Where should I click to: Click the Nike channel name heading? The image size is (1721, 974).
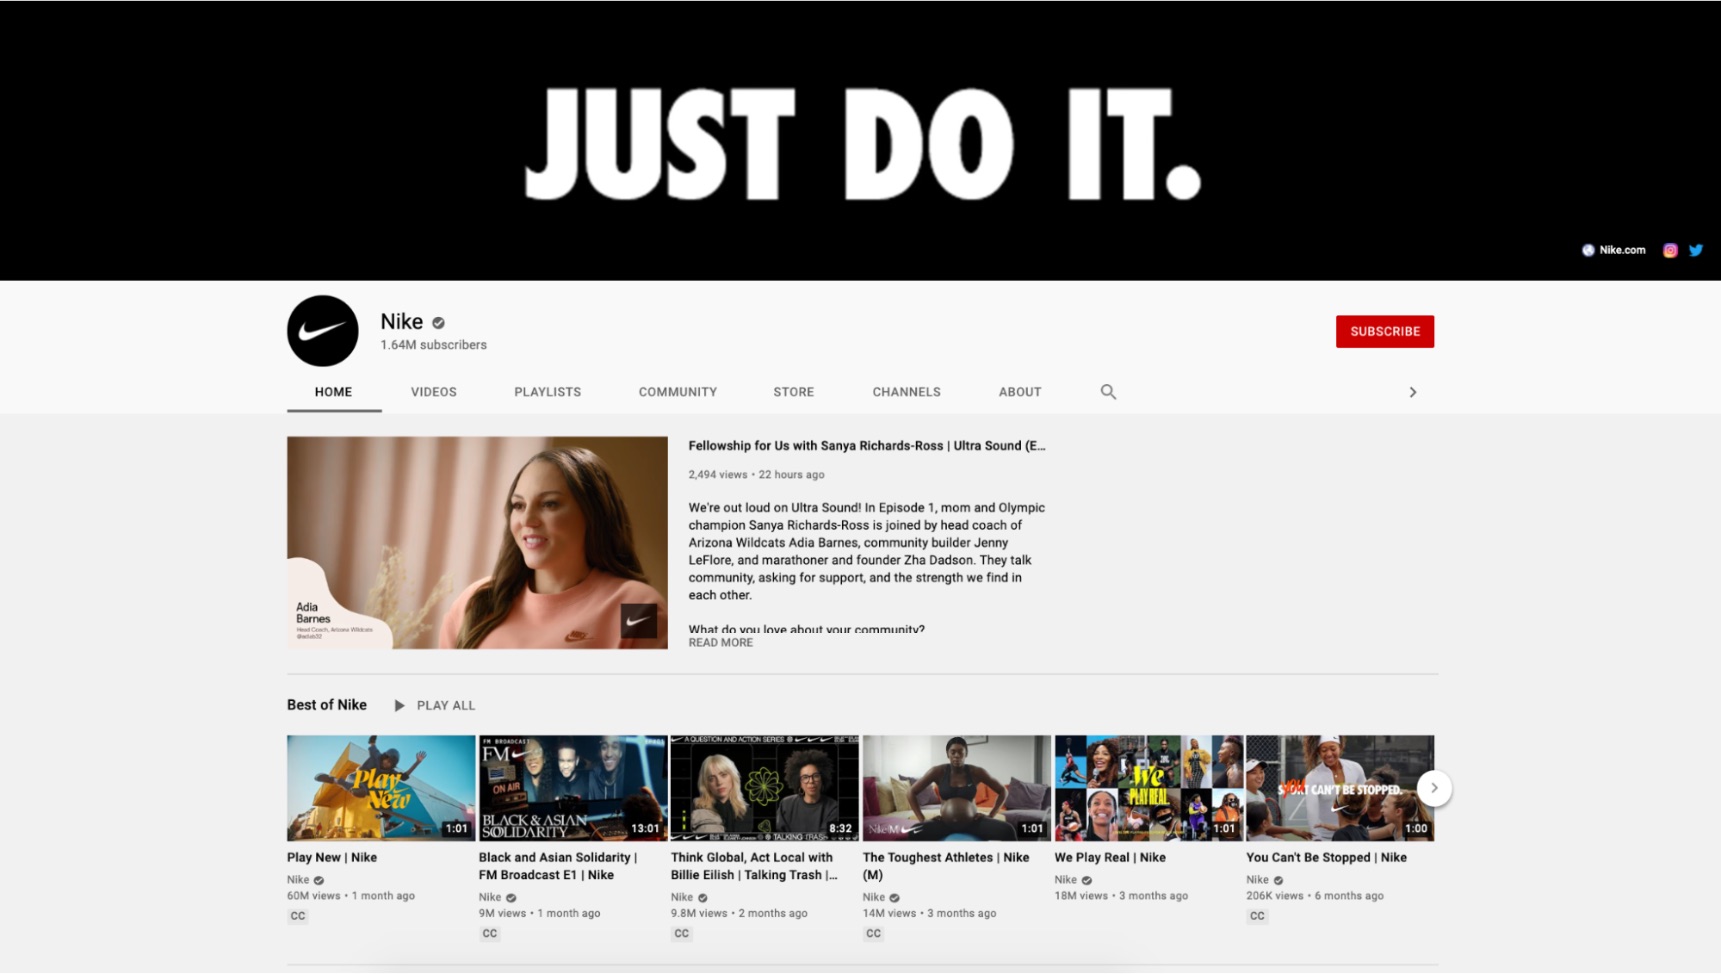[x=402, y=322]
